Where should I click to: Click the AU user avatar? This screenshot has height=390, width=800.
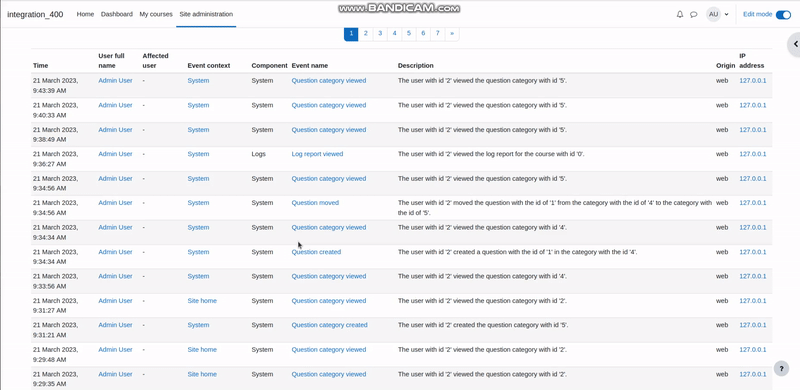point(713,14)
